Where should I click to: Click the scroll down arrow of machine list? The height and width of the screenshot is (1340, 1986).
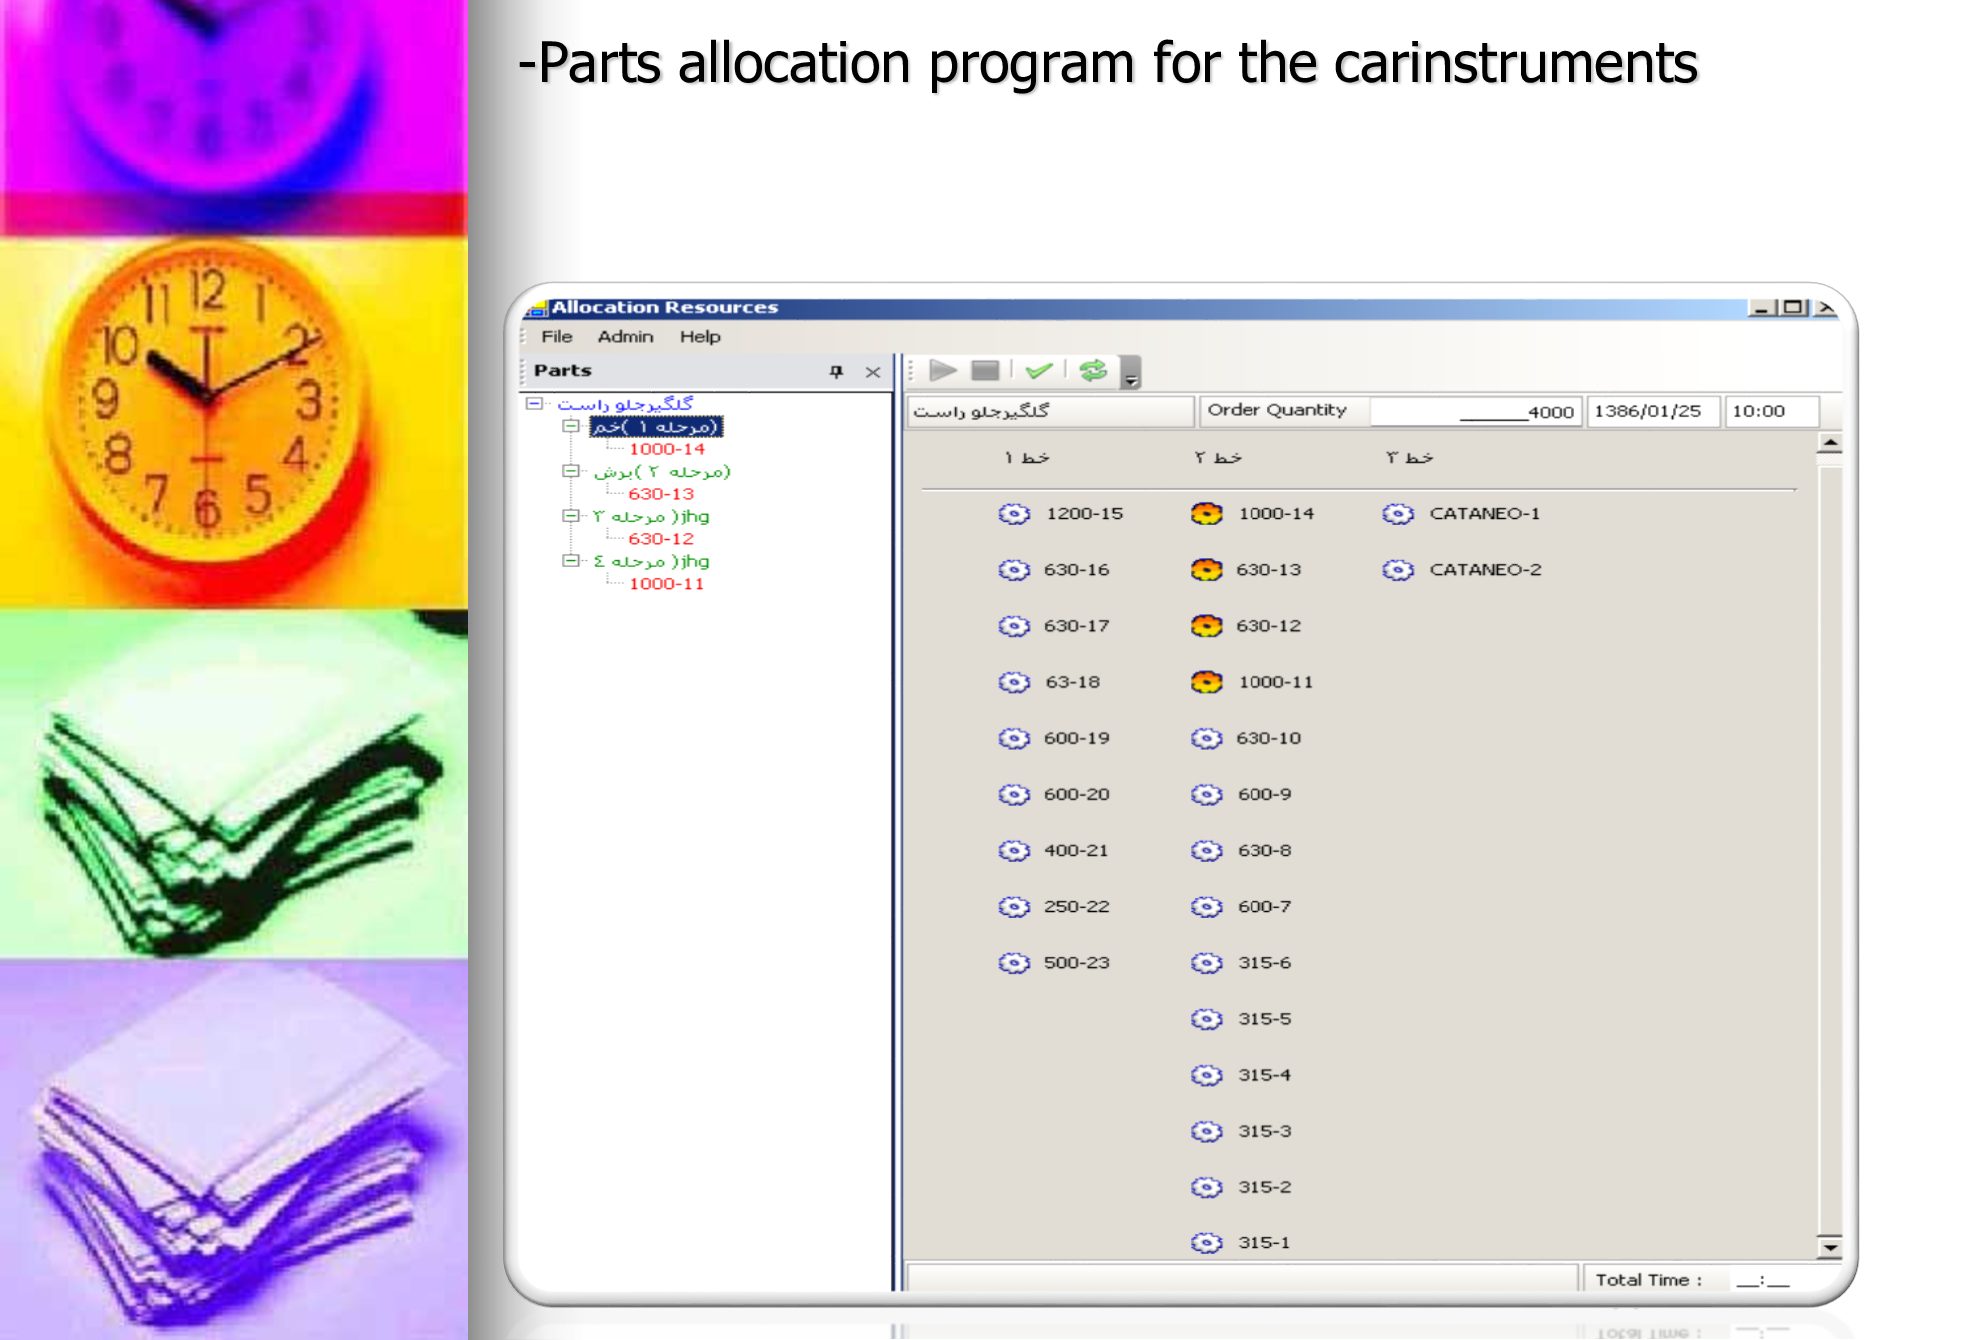1829,1247
